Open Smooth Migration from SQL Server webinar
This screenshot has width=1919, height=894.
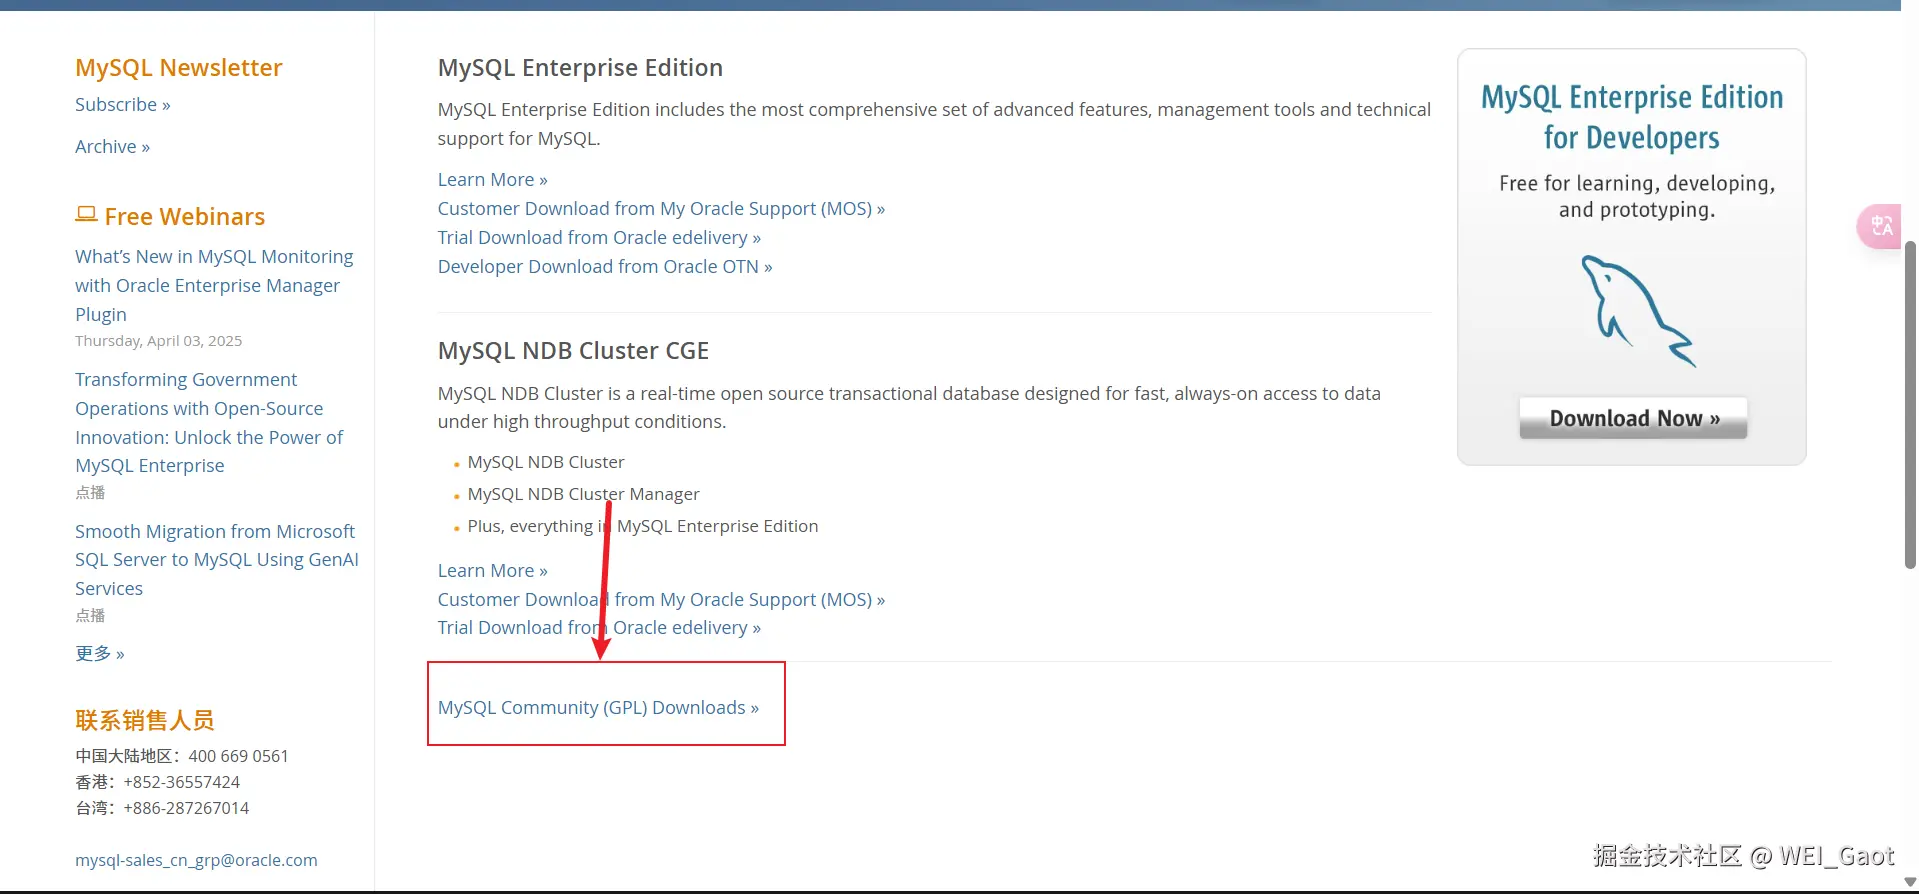tap(216, 560)
